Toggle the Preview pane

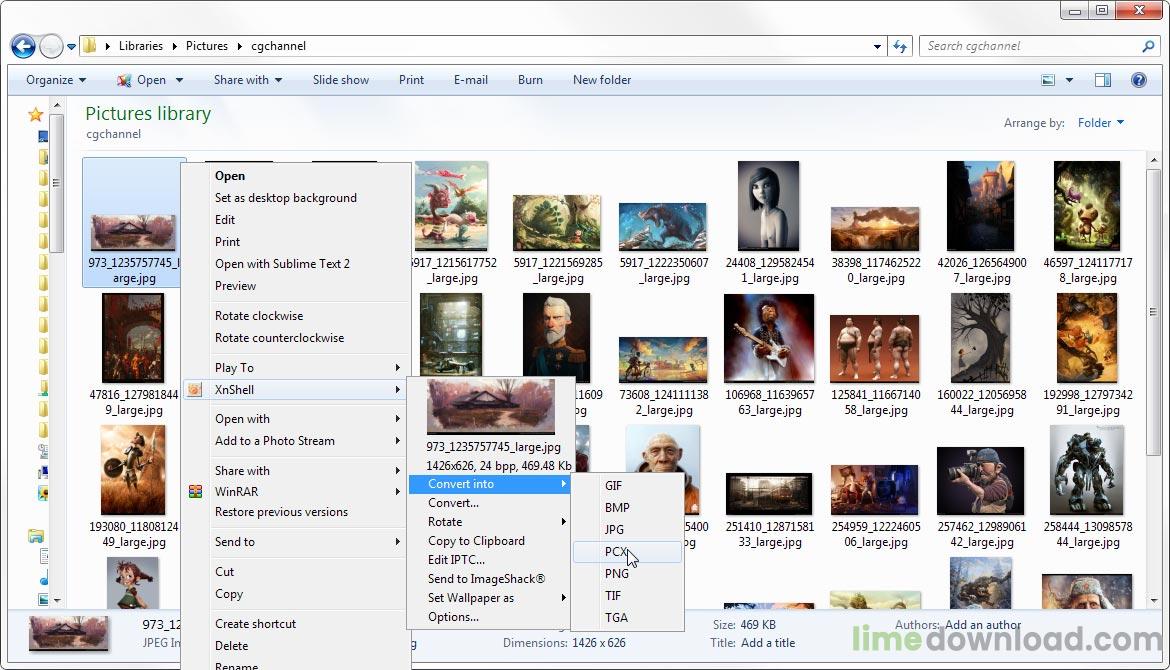click(1103, 80)
